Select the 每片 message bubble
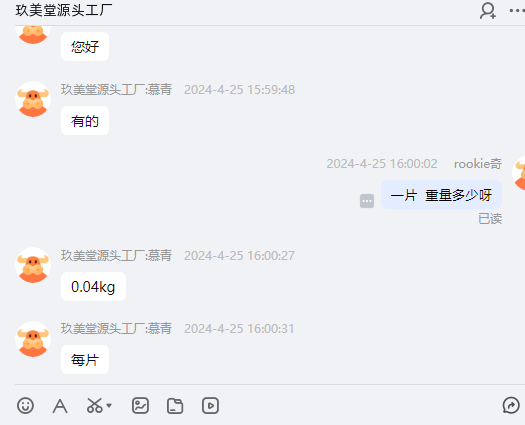Image resolution: width=525 pixels, height=425 pixels. point(85,360)
